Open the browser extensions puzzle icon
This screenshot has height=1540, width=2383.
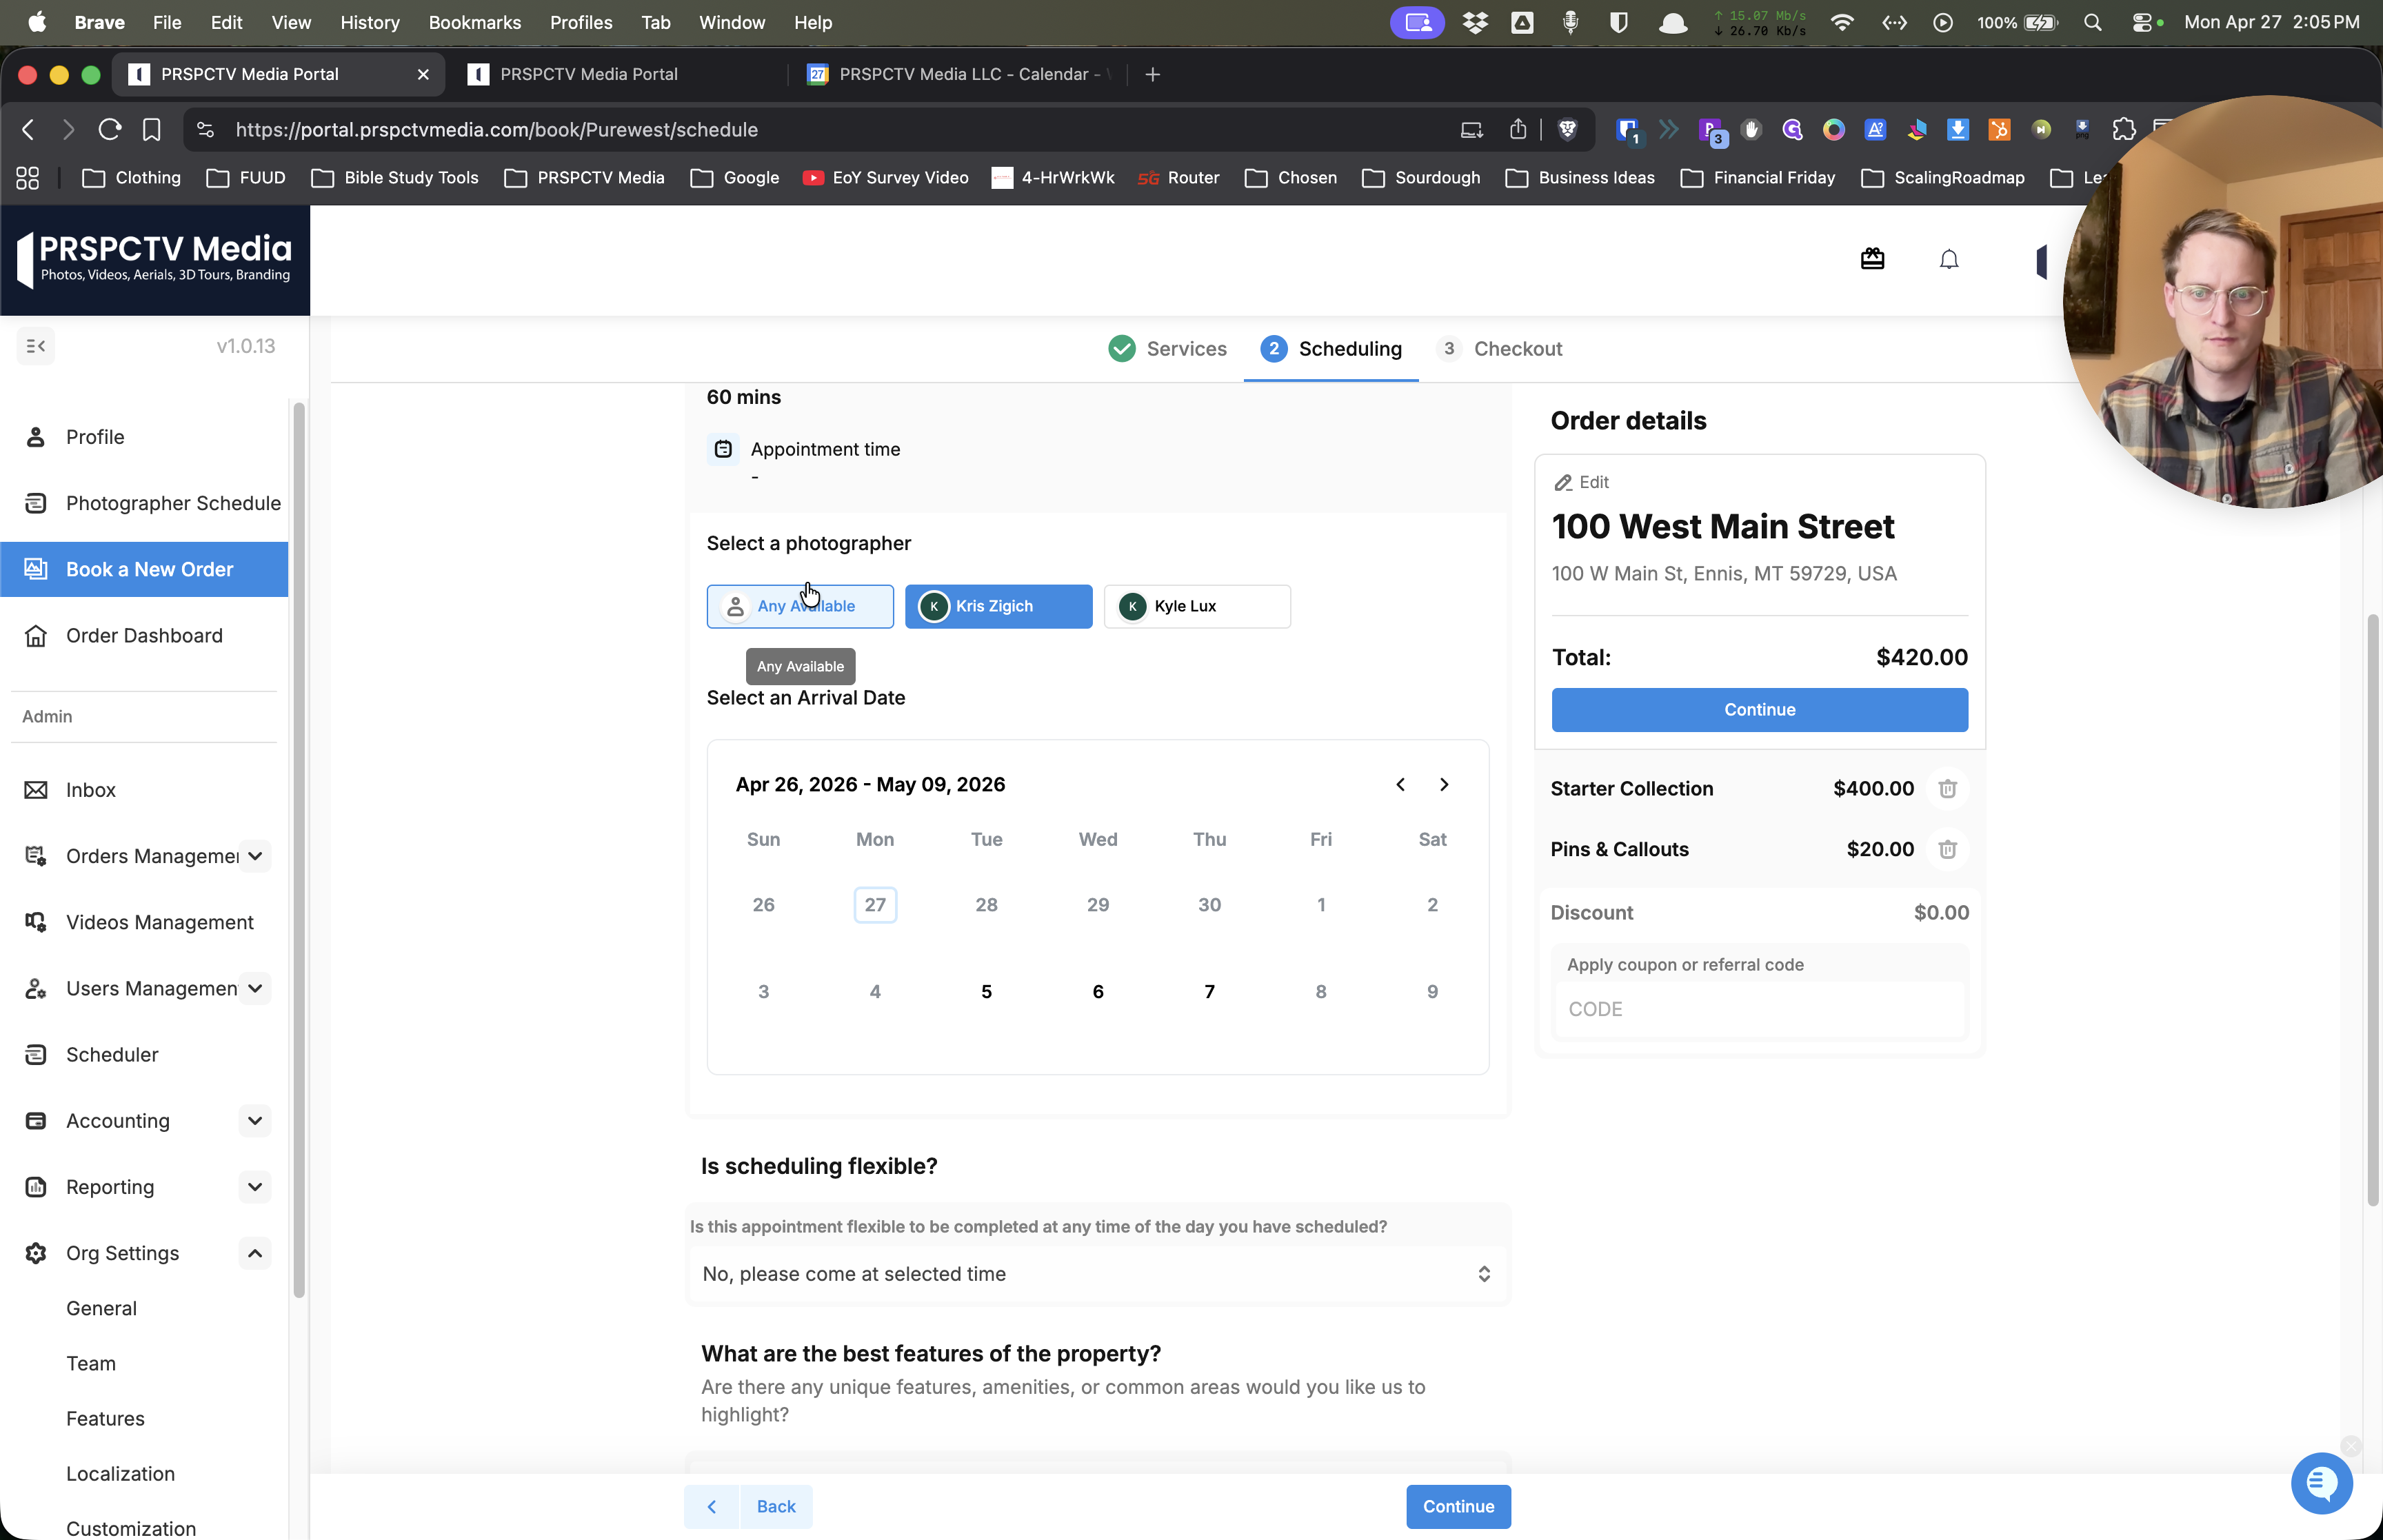tap(2124, 130)
